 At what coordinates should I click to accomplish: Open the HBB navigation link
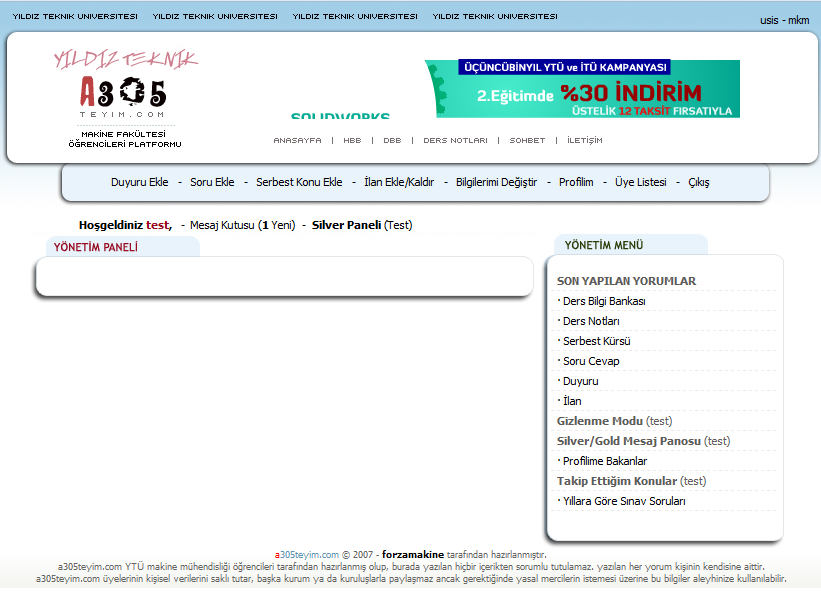click(x=352, y=140)
